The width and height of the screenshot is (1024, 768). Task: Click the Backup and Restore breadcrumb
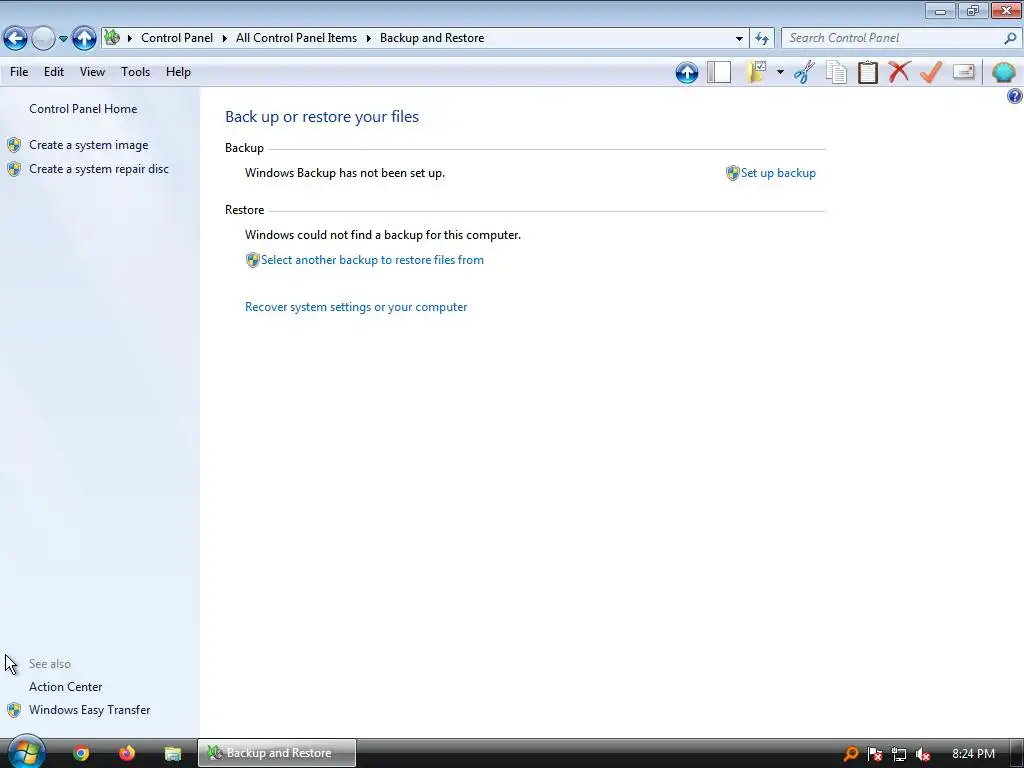[432, 38]
